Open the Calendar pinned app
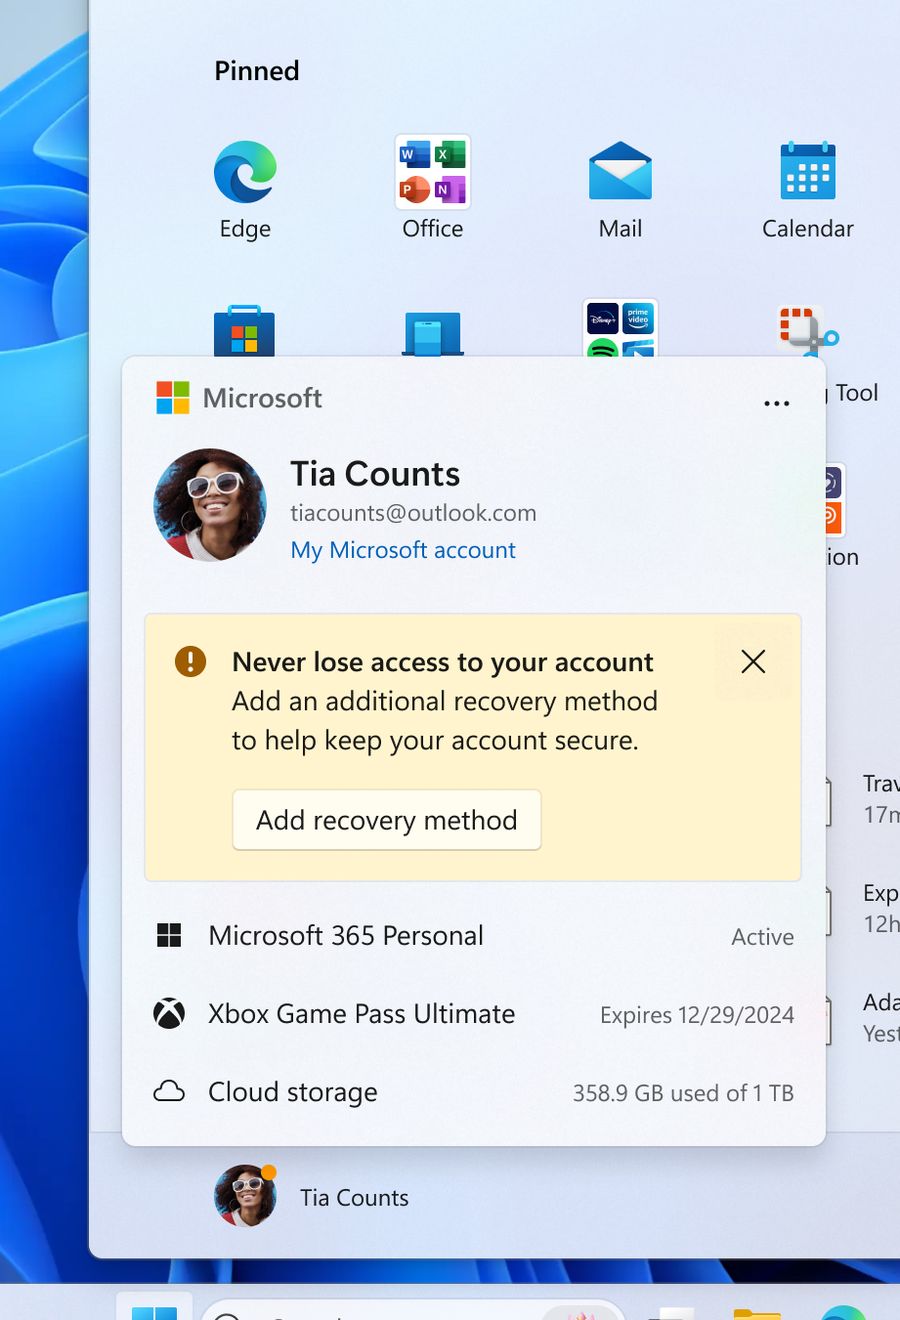The width and height of the screenshot is (900, 1320). coord(808,190)
